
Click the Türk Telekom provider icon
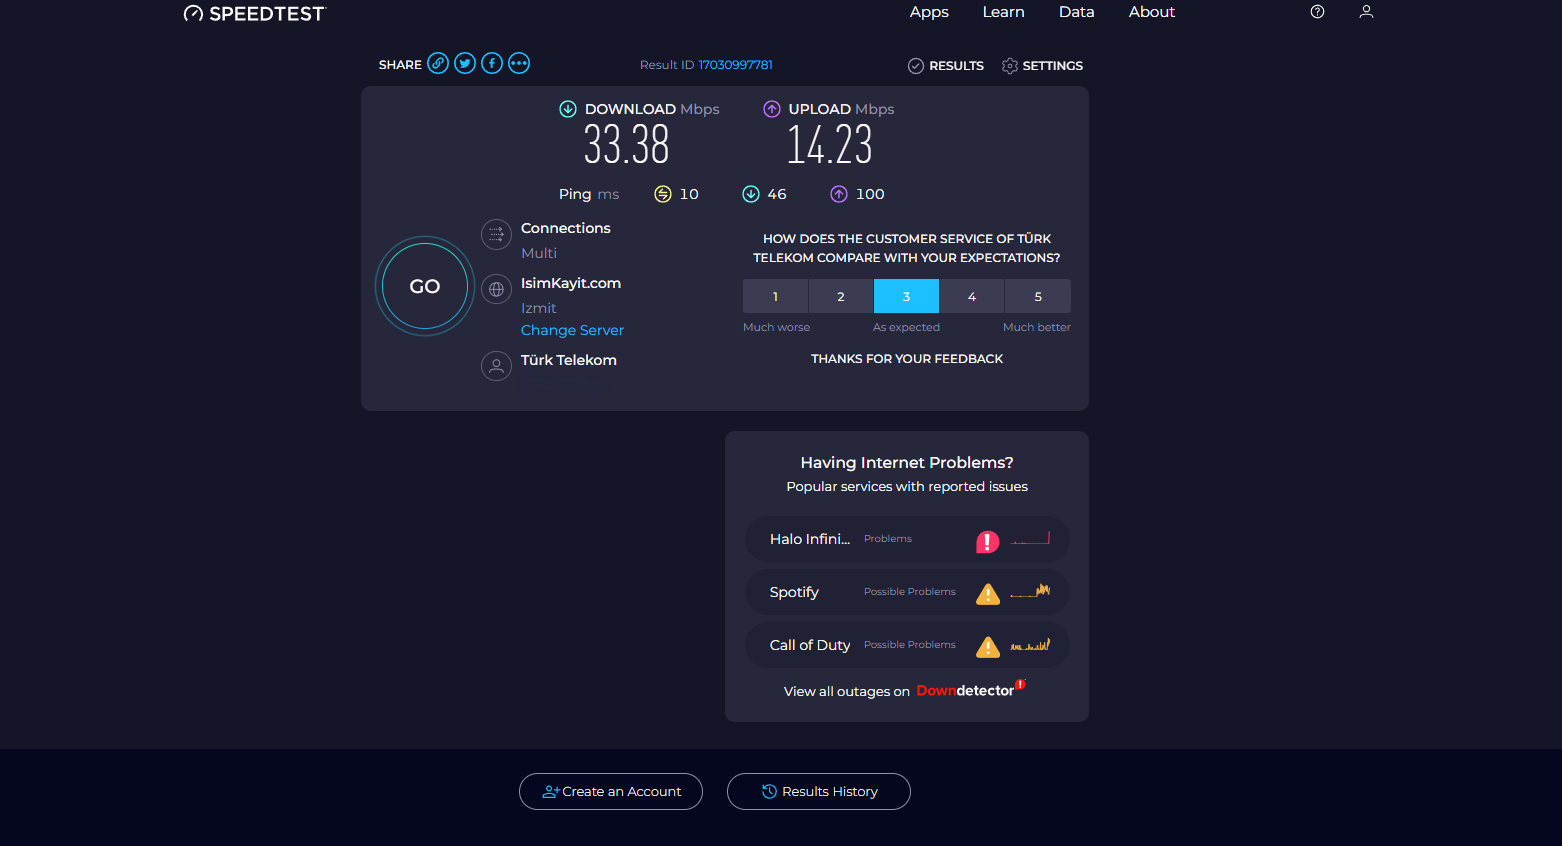pos(496,366)
